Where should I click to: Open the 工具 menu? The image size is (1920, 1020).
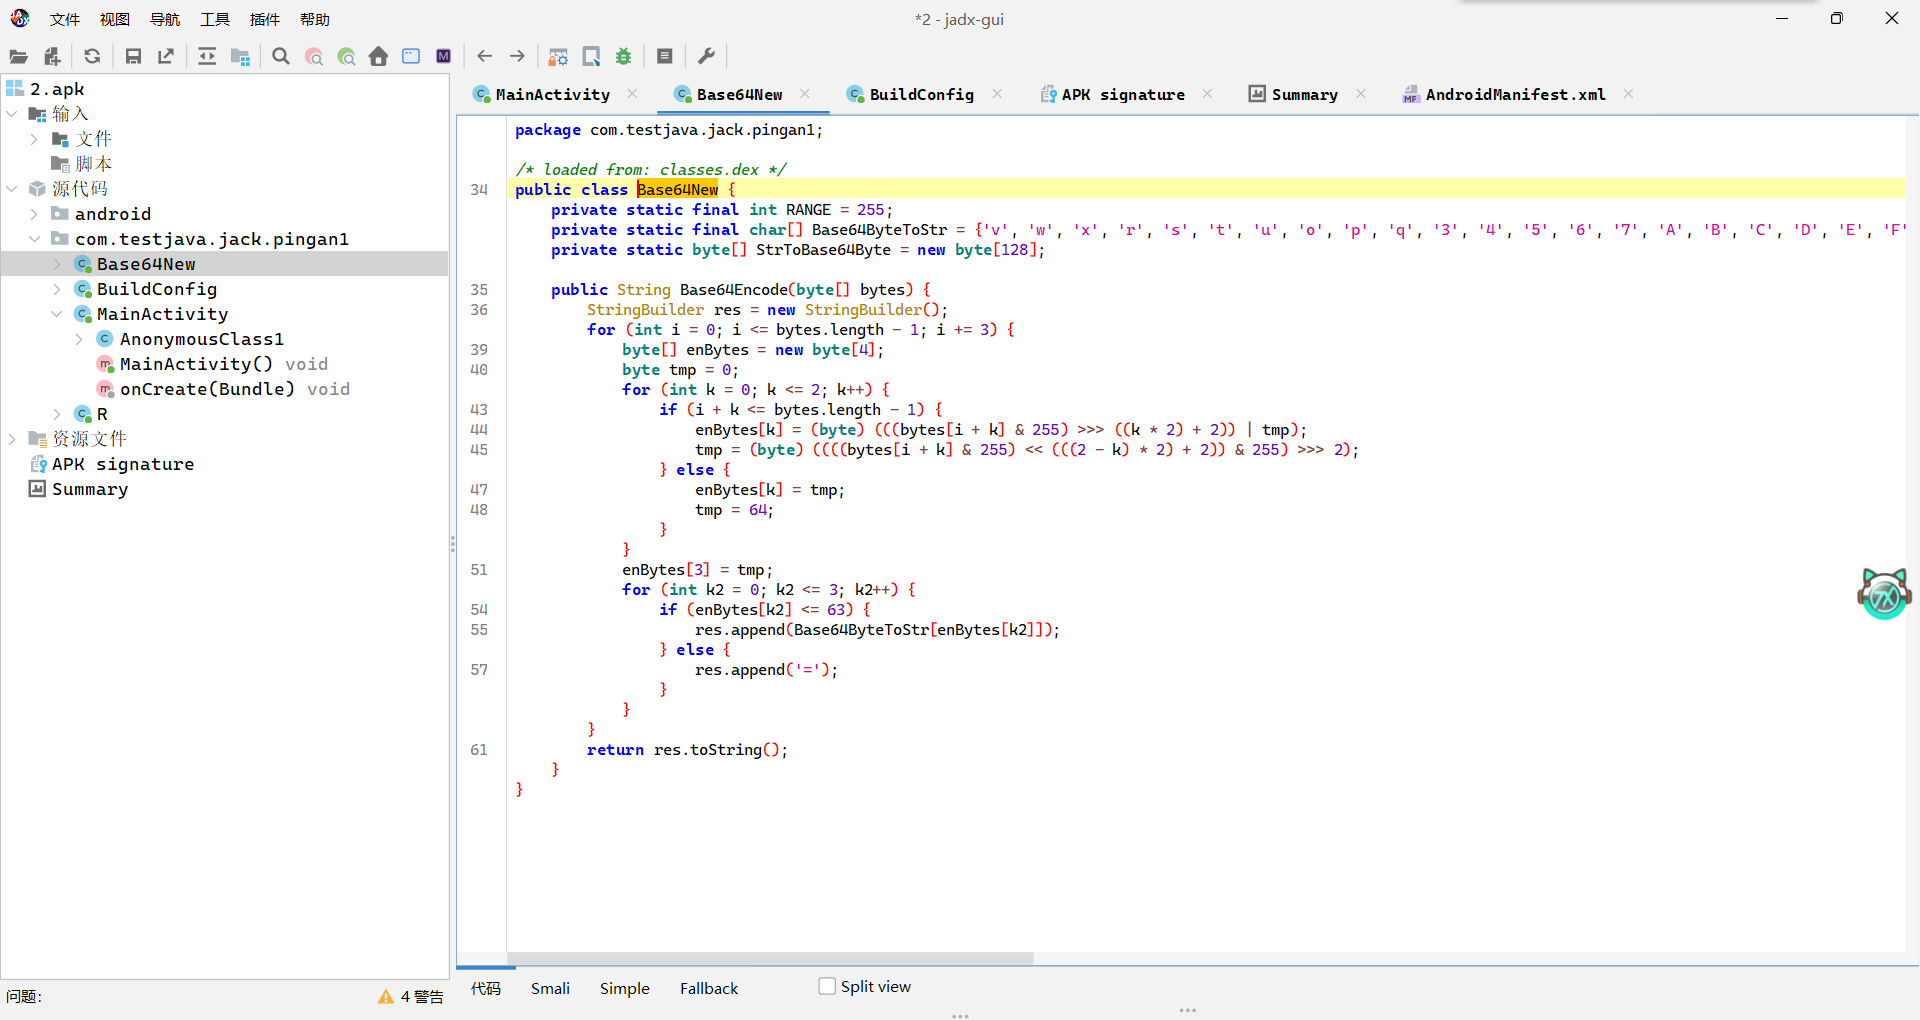click(x=214, y=19)
